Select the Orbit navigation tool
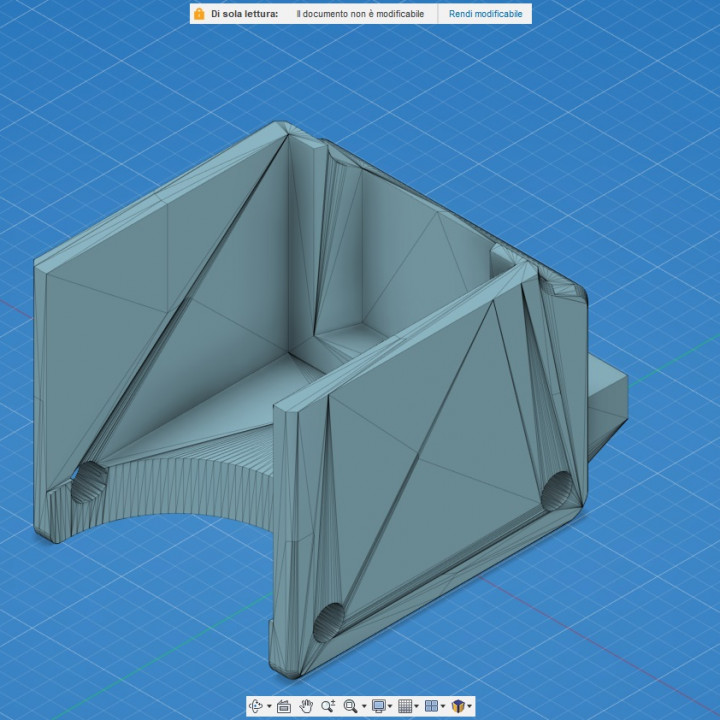 coord(256,706)
